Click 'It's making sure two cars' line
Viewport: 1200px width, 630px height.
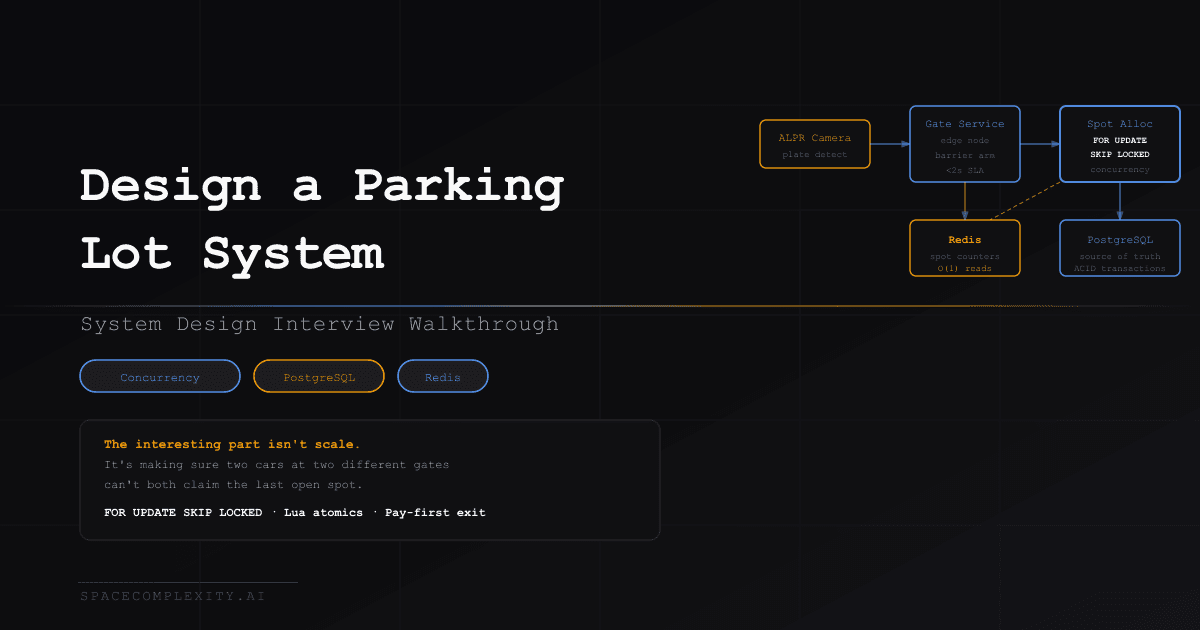pyautogui.click(x=277, y=464)
